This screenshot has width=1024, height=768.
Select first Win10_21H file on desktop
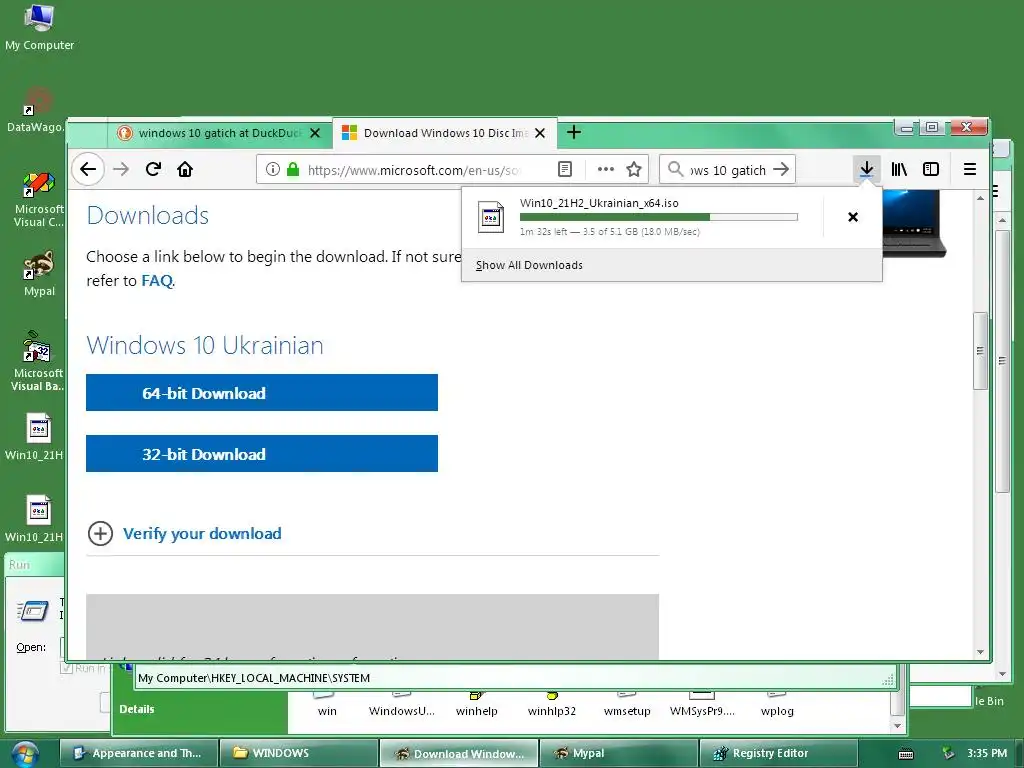click(x=35, y=437)
